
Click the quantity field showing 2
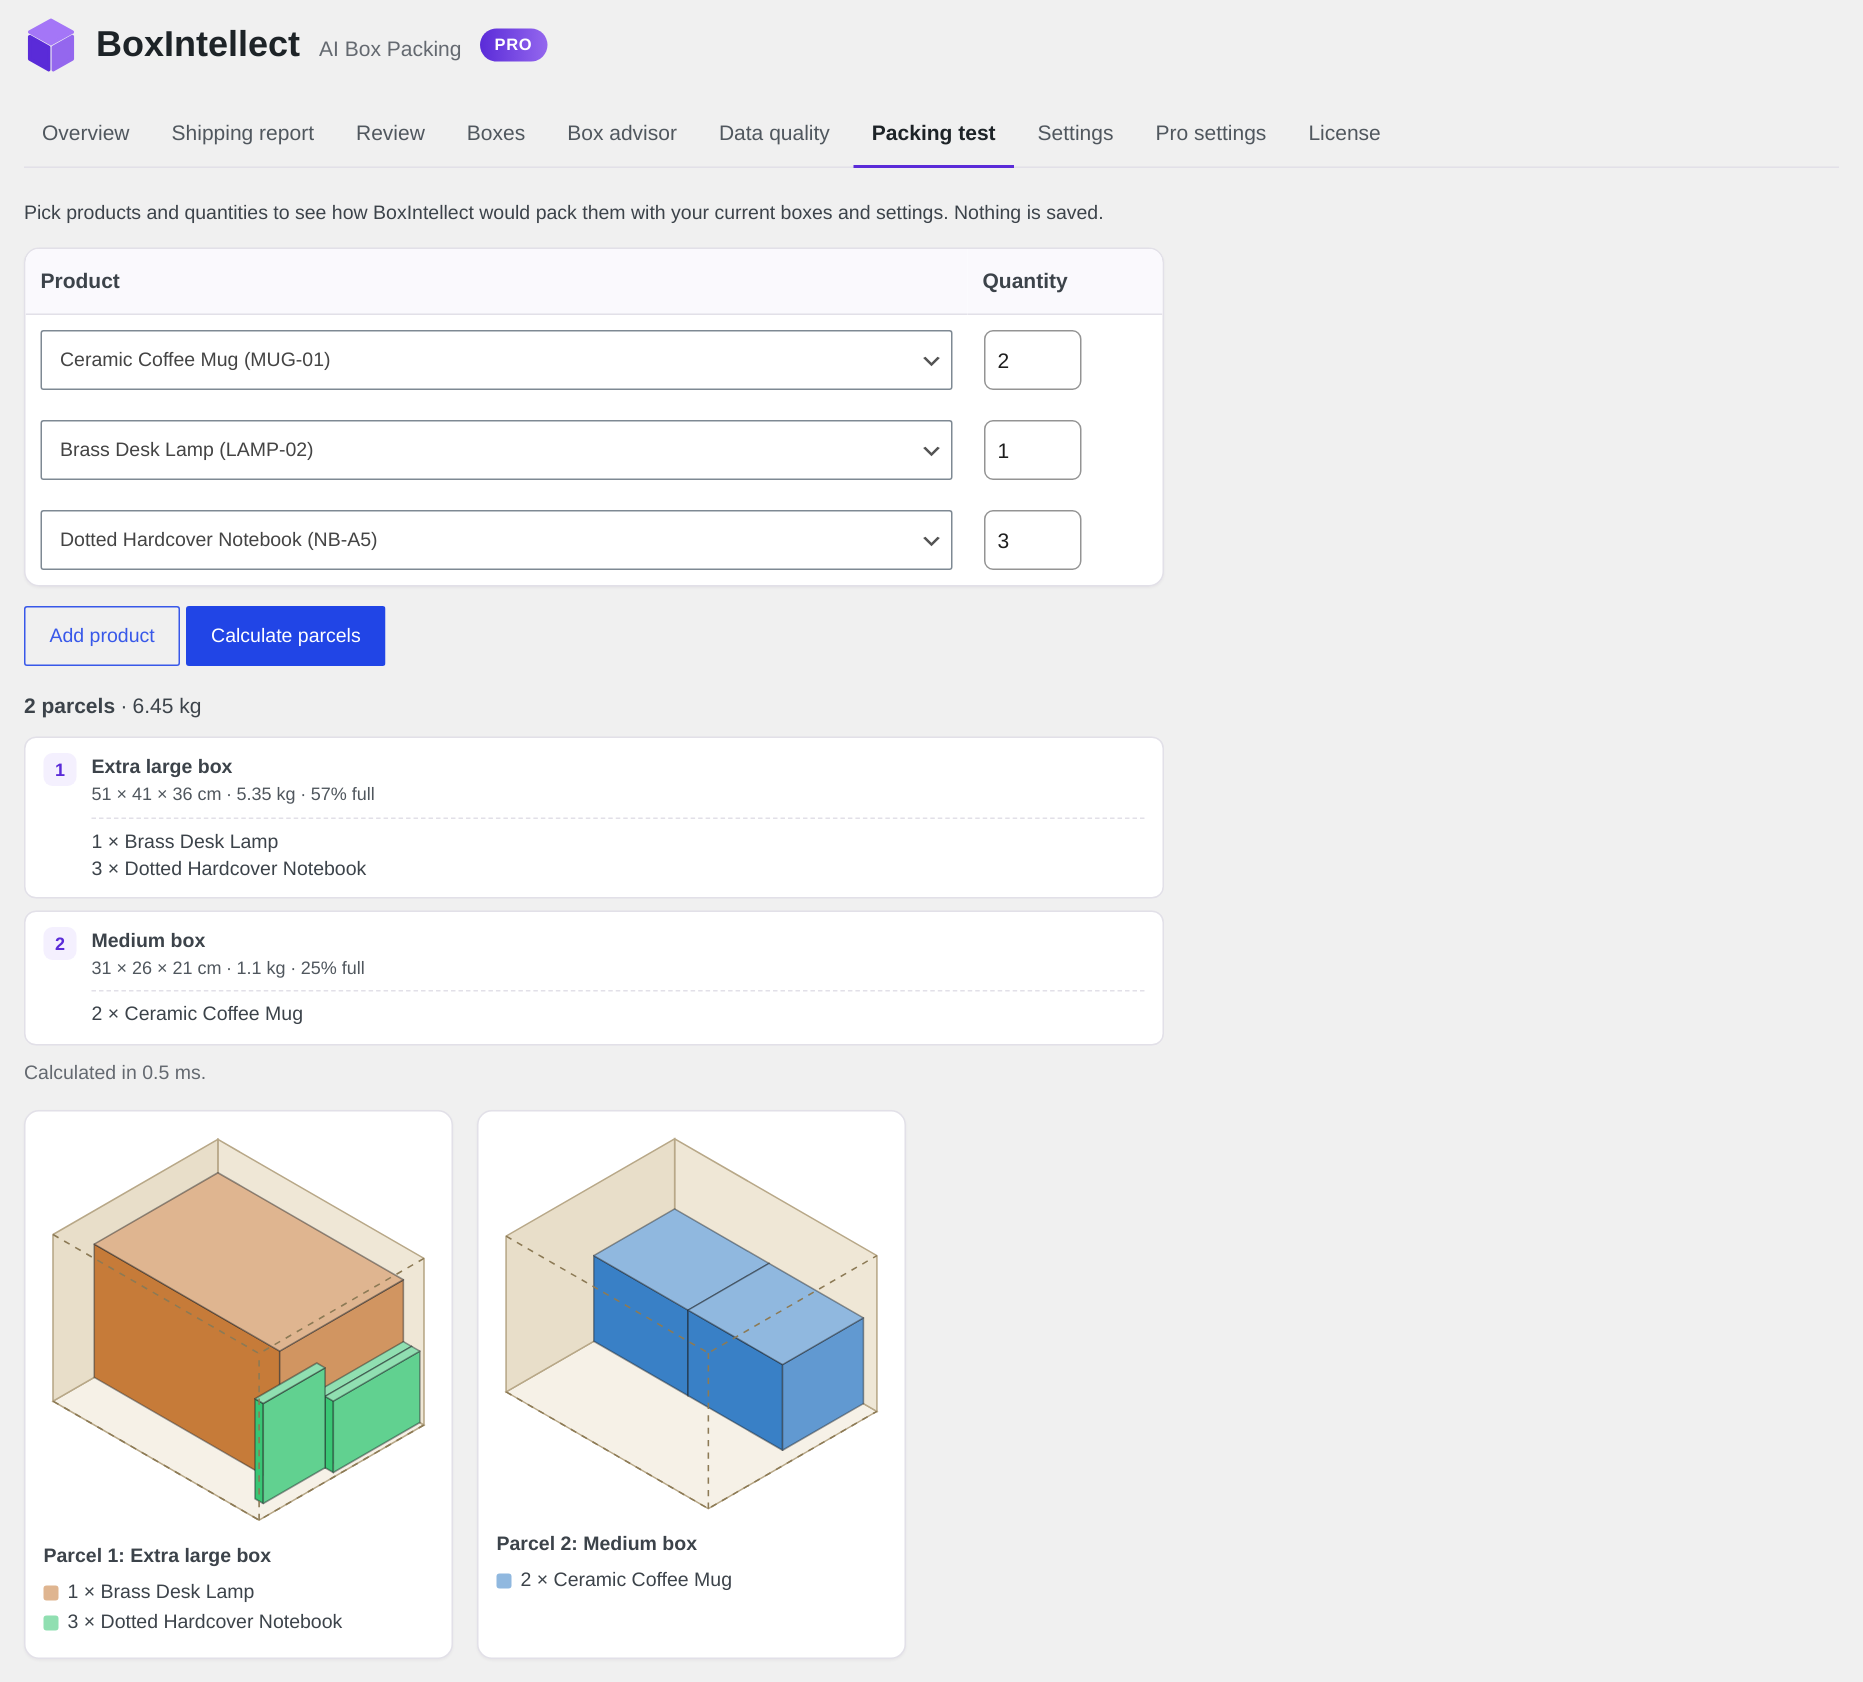click(x=1032, y=360)
